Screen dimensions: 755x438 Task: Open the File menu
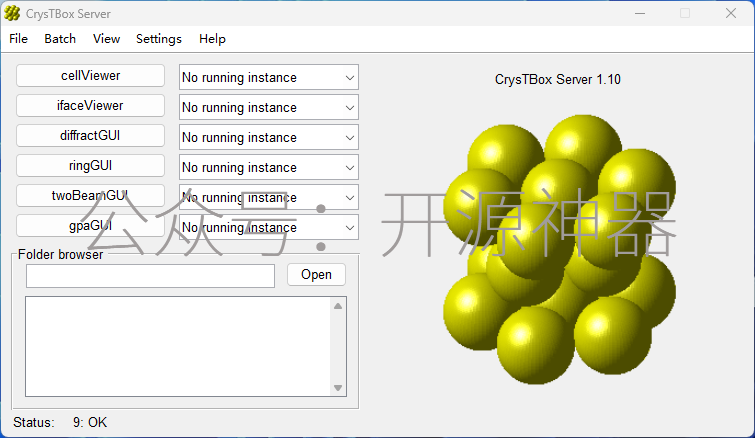18,39
